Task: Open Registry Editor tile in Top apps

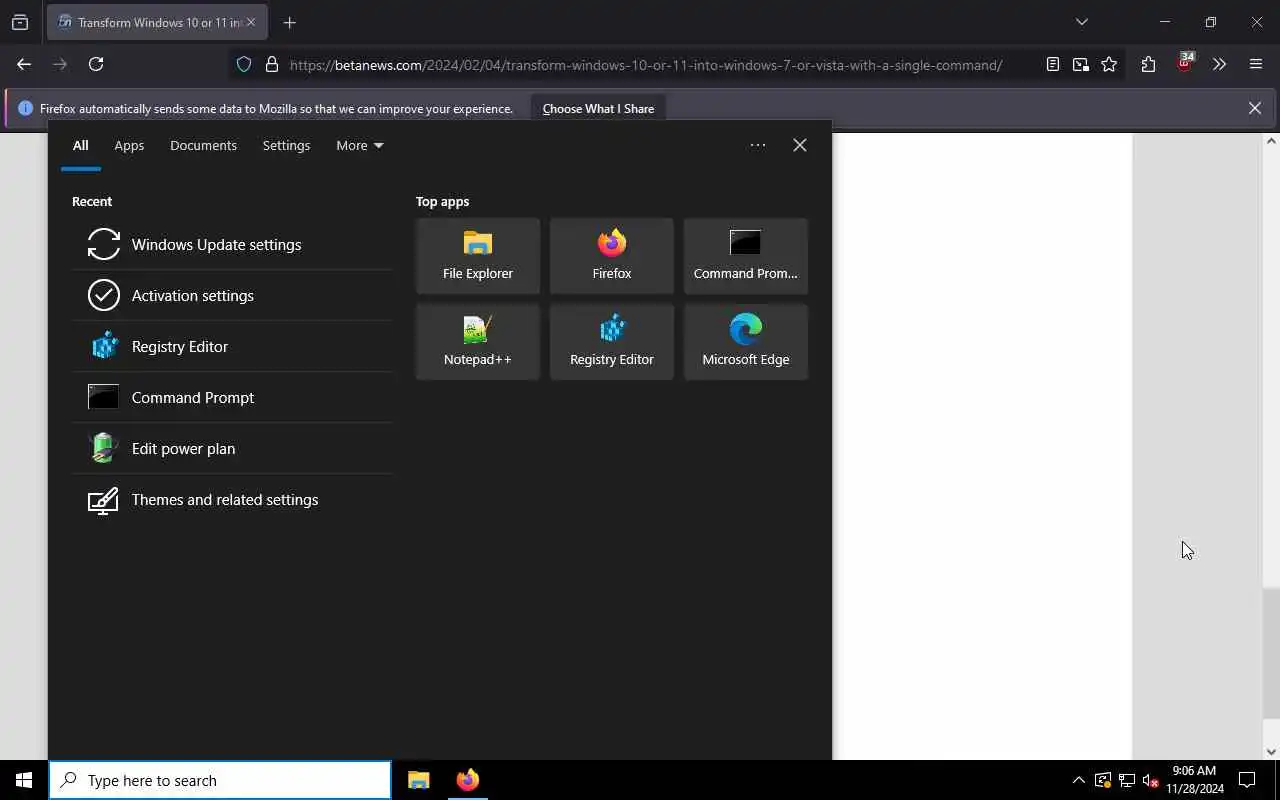Action: pyautogui.click(x=612, y=342)
